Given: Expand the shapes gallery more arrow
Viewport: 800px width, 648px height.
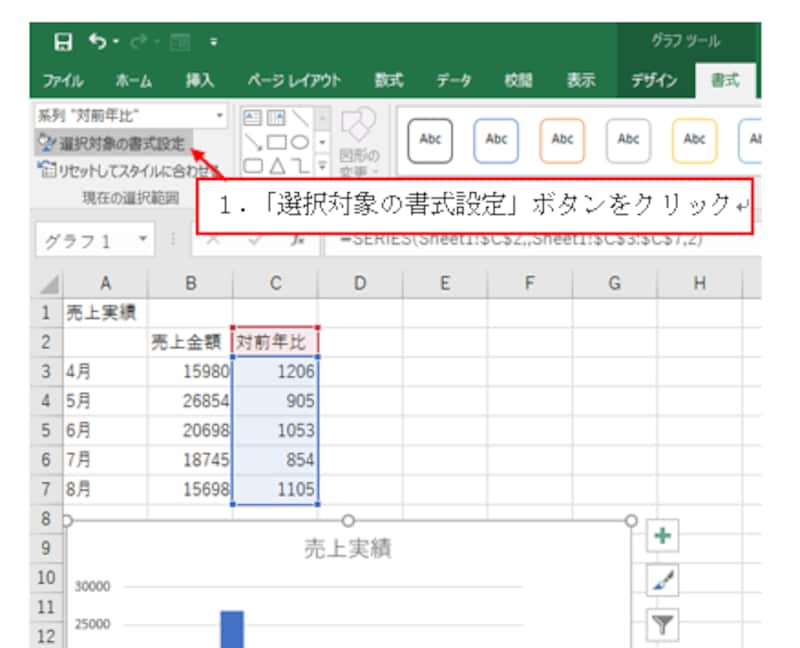Looking at the screenshot, I should (321, 165).
